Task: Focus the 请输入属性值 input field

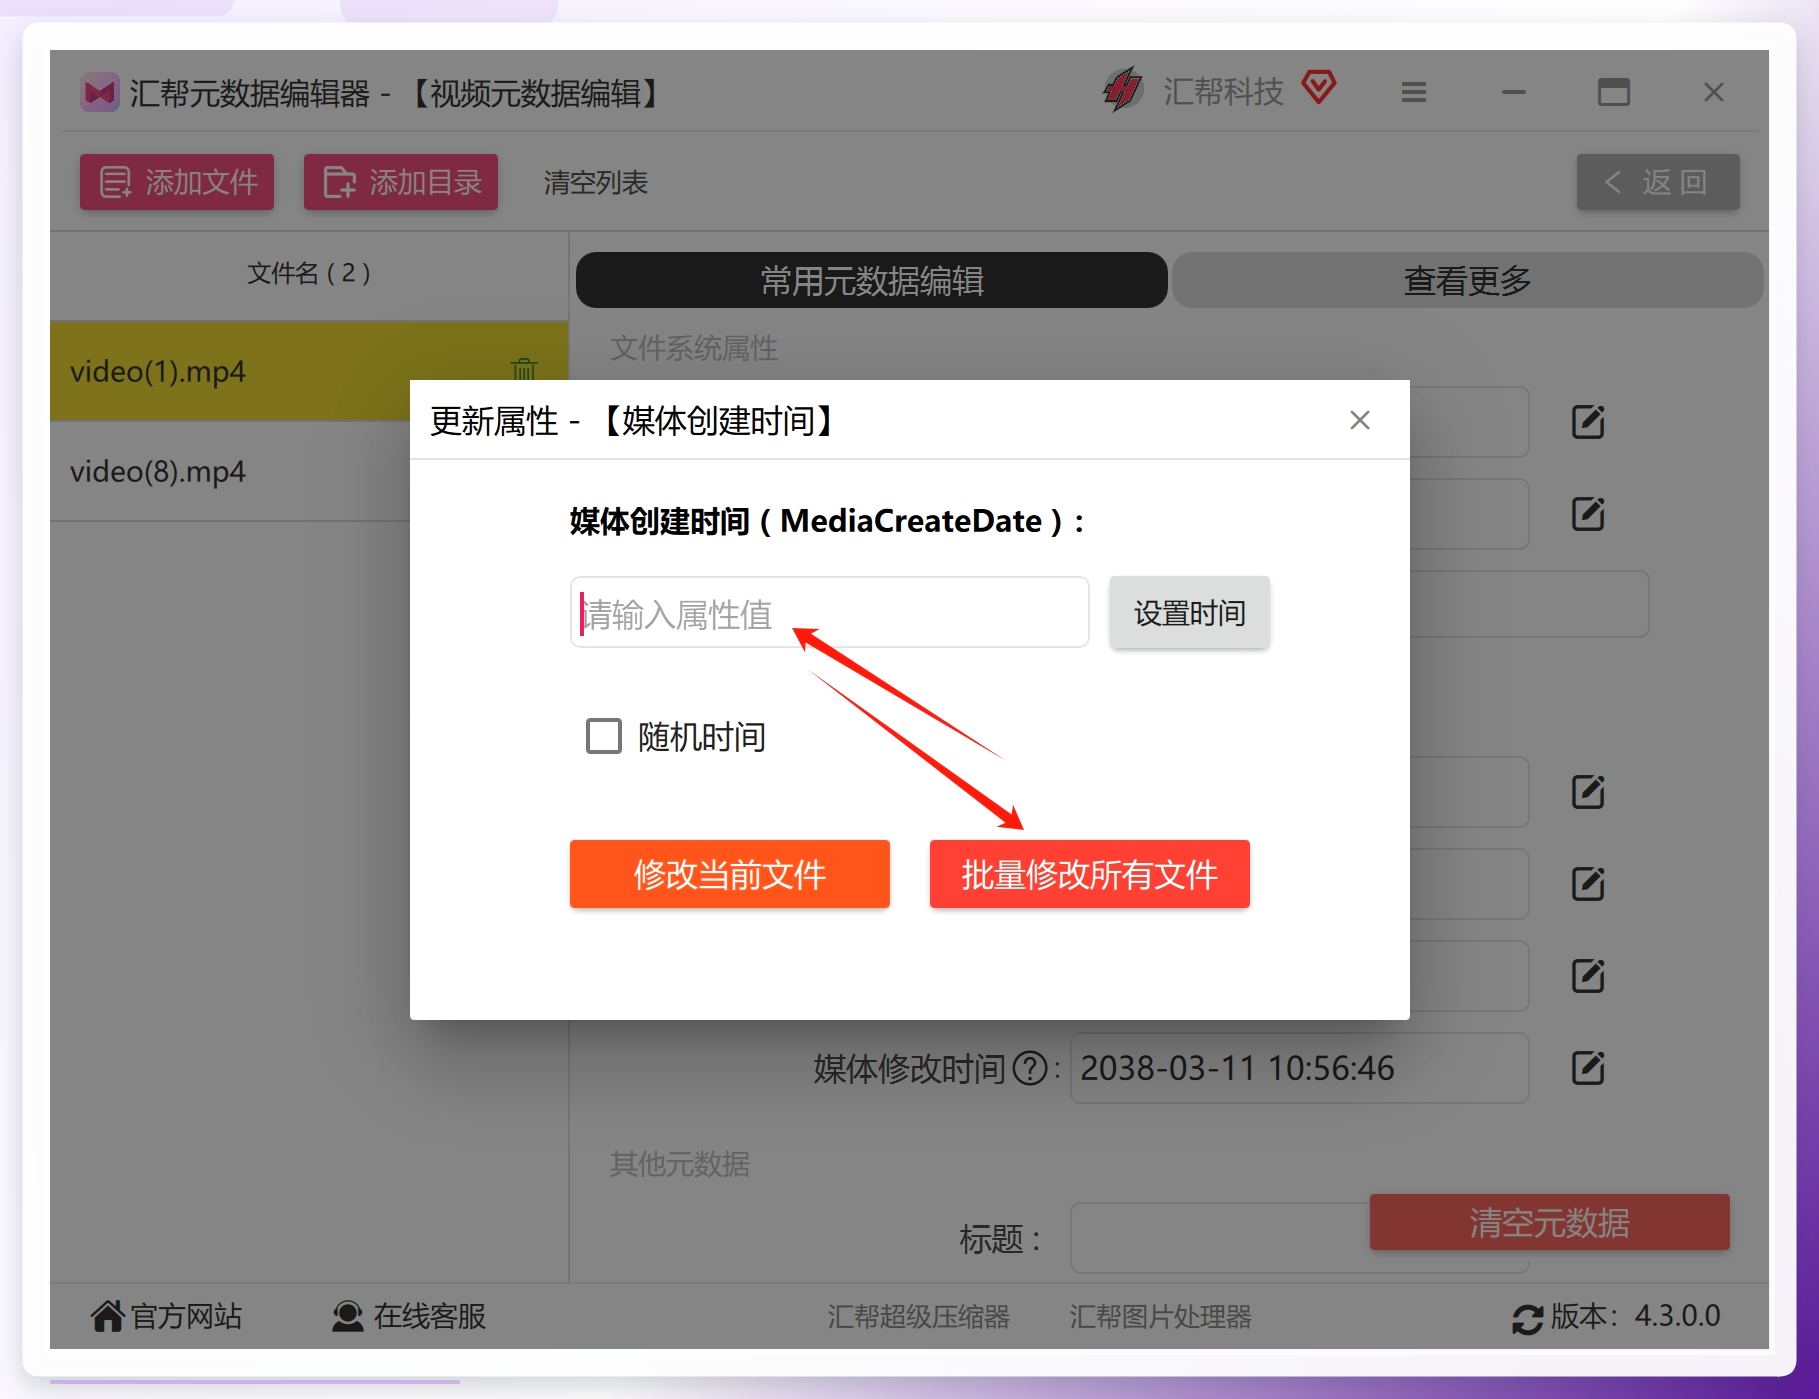Action: click(830, 612)
